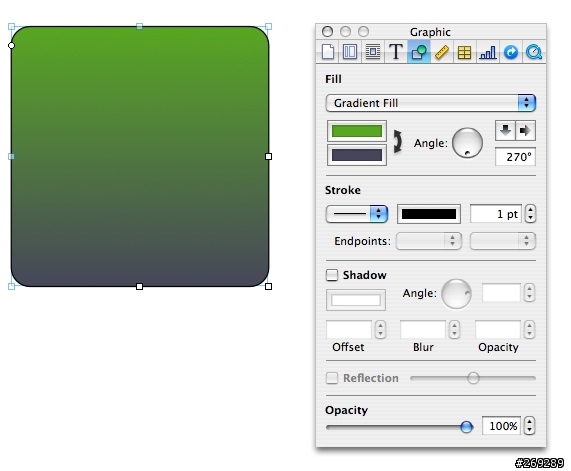Open the Table inspector tab
The image size is (571, 471).
tap(464, 52)
